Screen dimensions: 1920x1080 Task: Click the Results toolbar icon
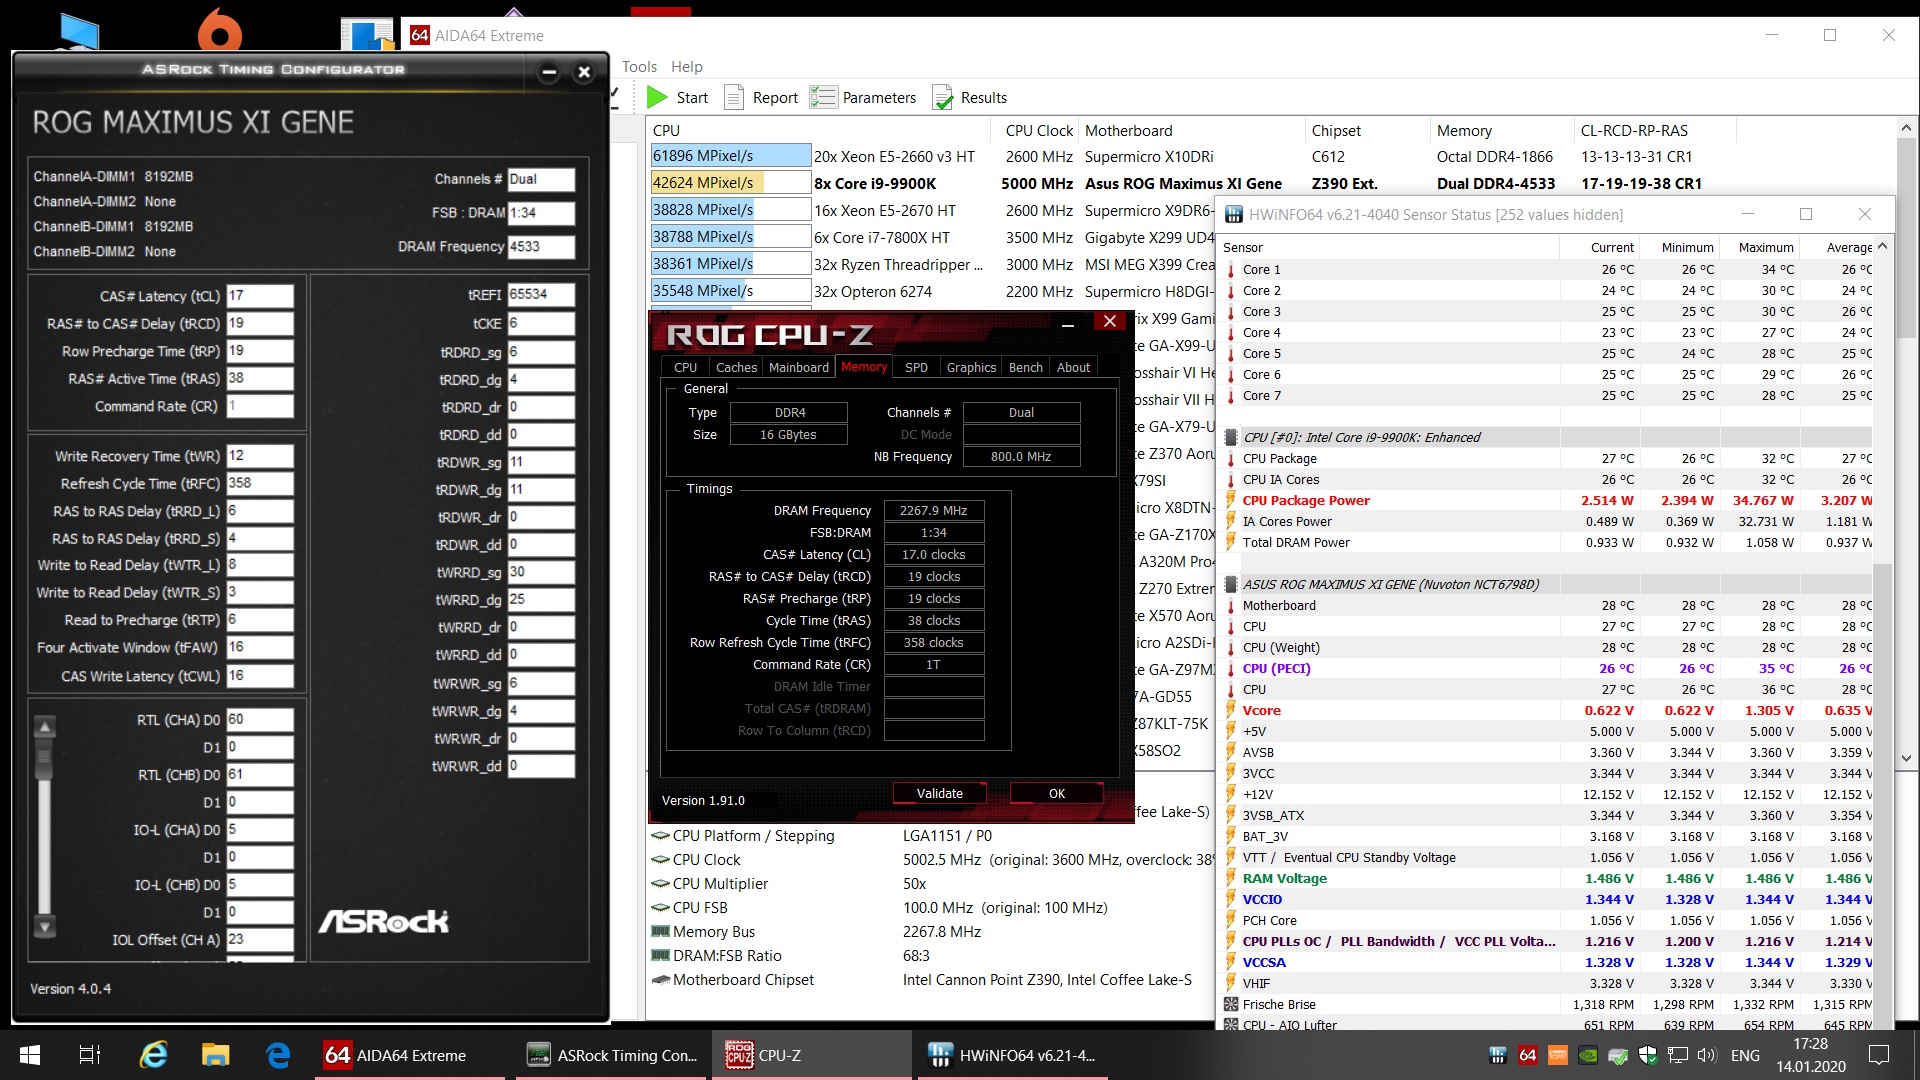(943, 97)
